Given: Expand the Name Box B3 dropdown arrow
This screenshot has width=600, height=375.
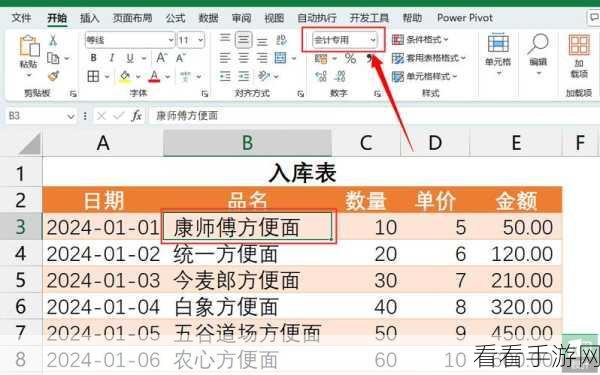Looking at the screenshot, I should coord(70,116).
